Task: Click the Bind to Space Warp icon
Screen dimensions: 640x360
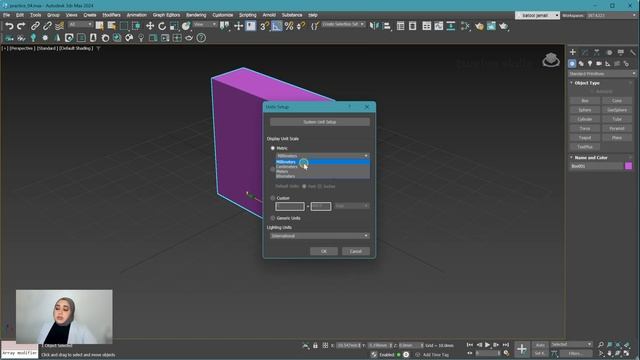Action: point(60,26)
